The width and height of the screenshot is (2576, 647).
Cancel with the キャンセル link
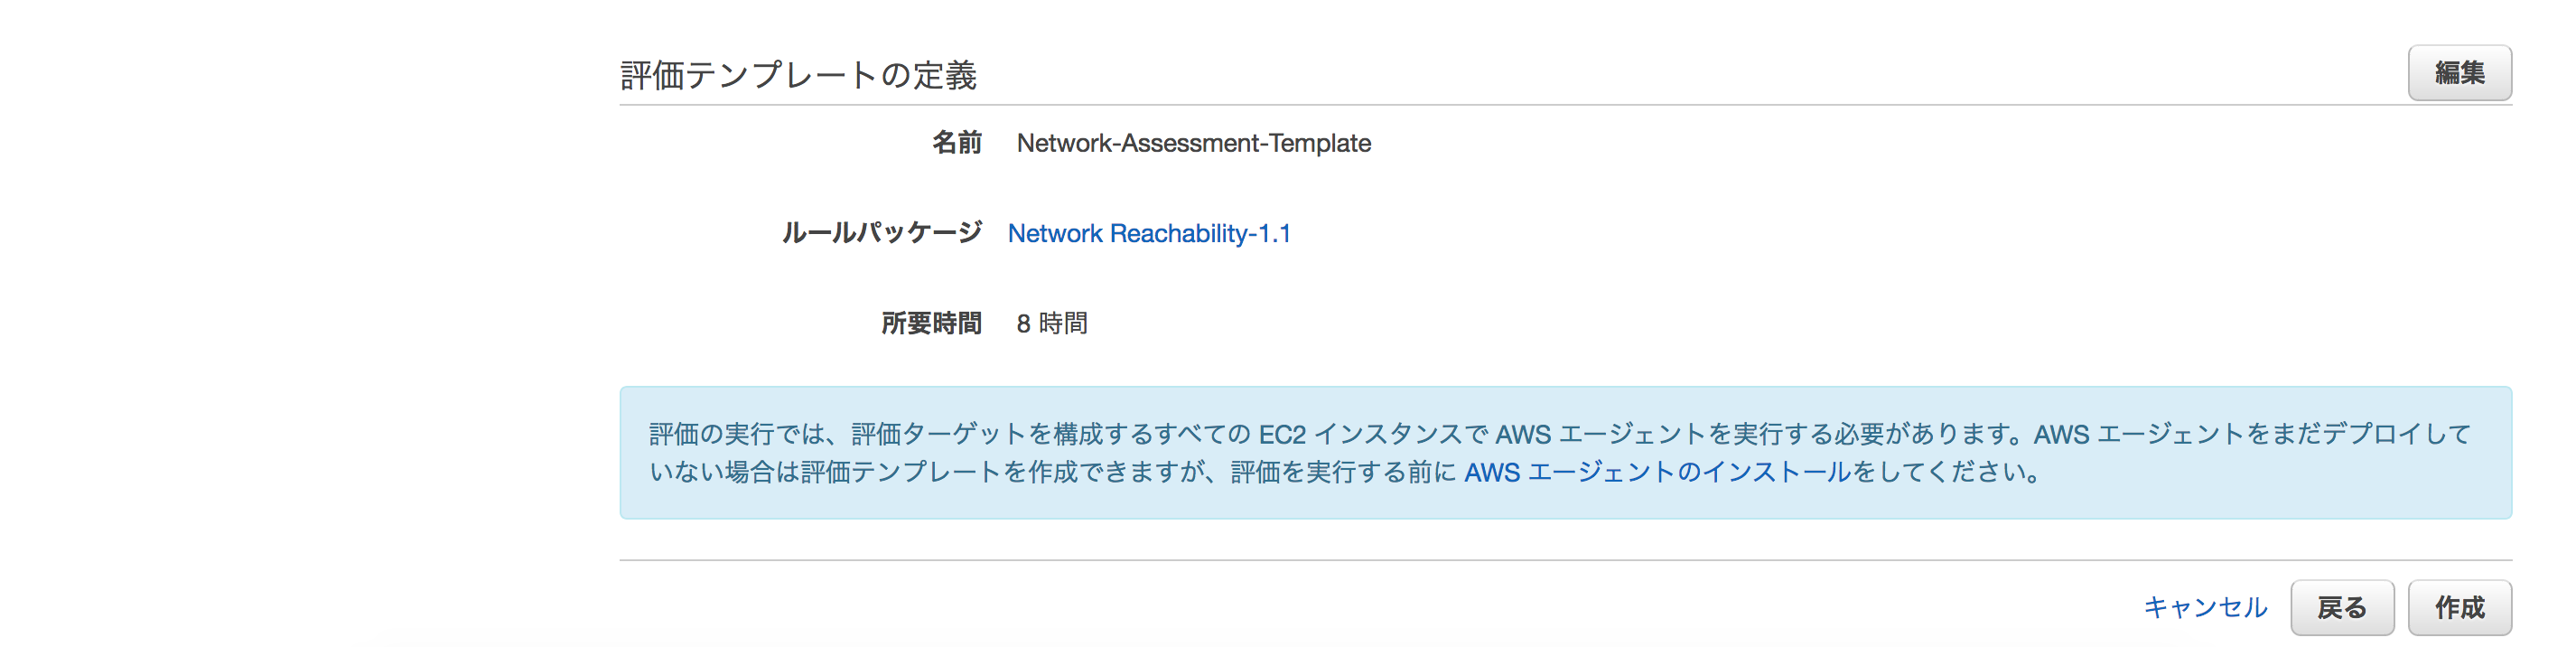2205,607
